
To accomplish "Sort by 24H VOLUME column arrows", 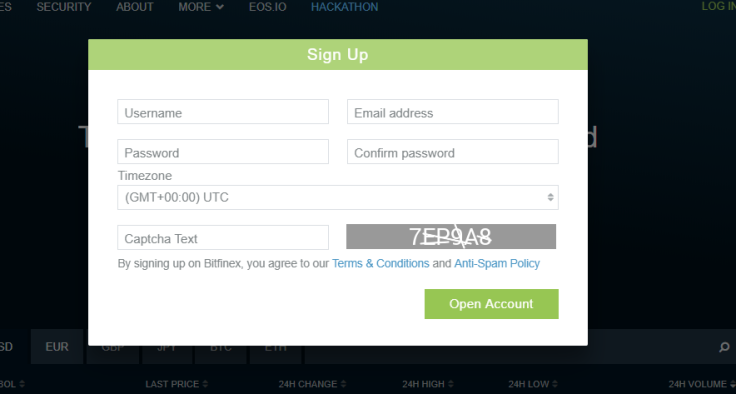I will (x=732, y=384).
